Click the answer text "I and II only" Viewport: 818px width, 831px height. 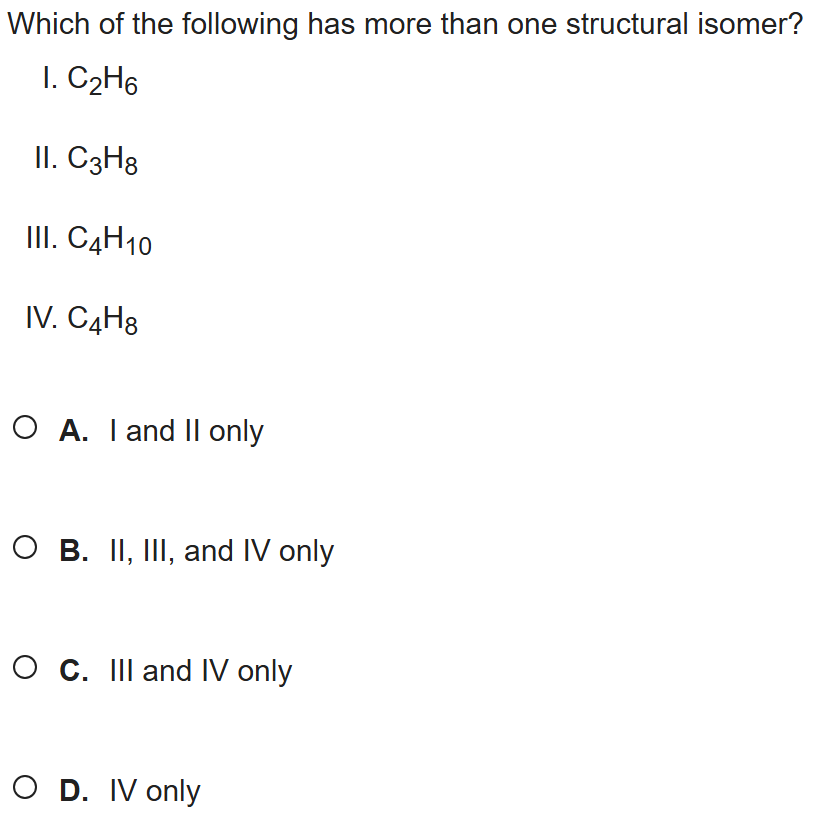pos(187,431)
